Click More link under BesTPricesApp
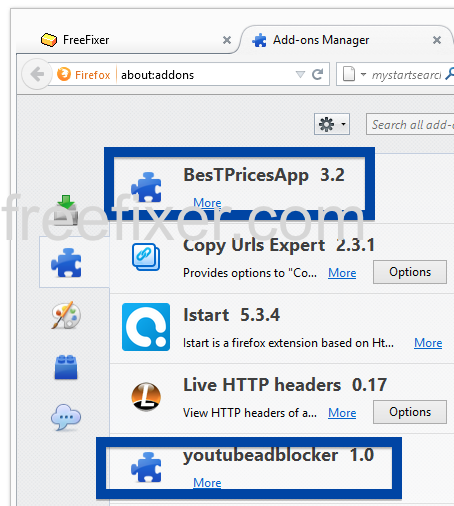This screenshot has height=506, width=454. coord(207,203)
